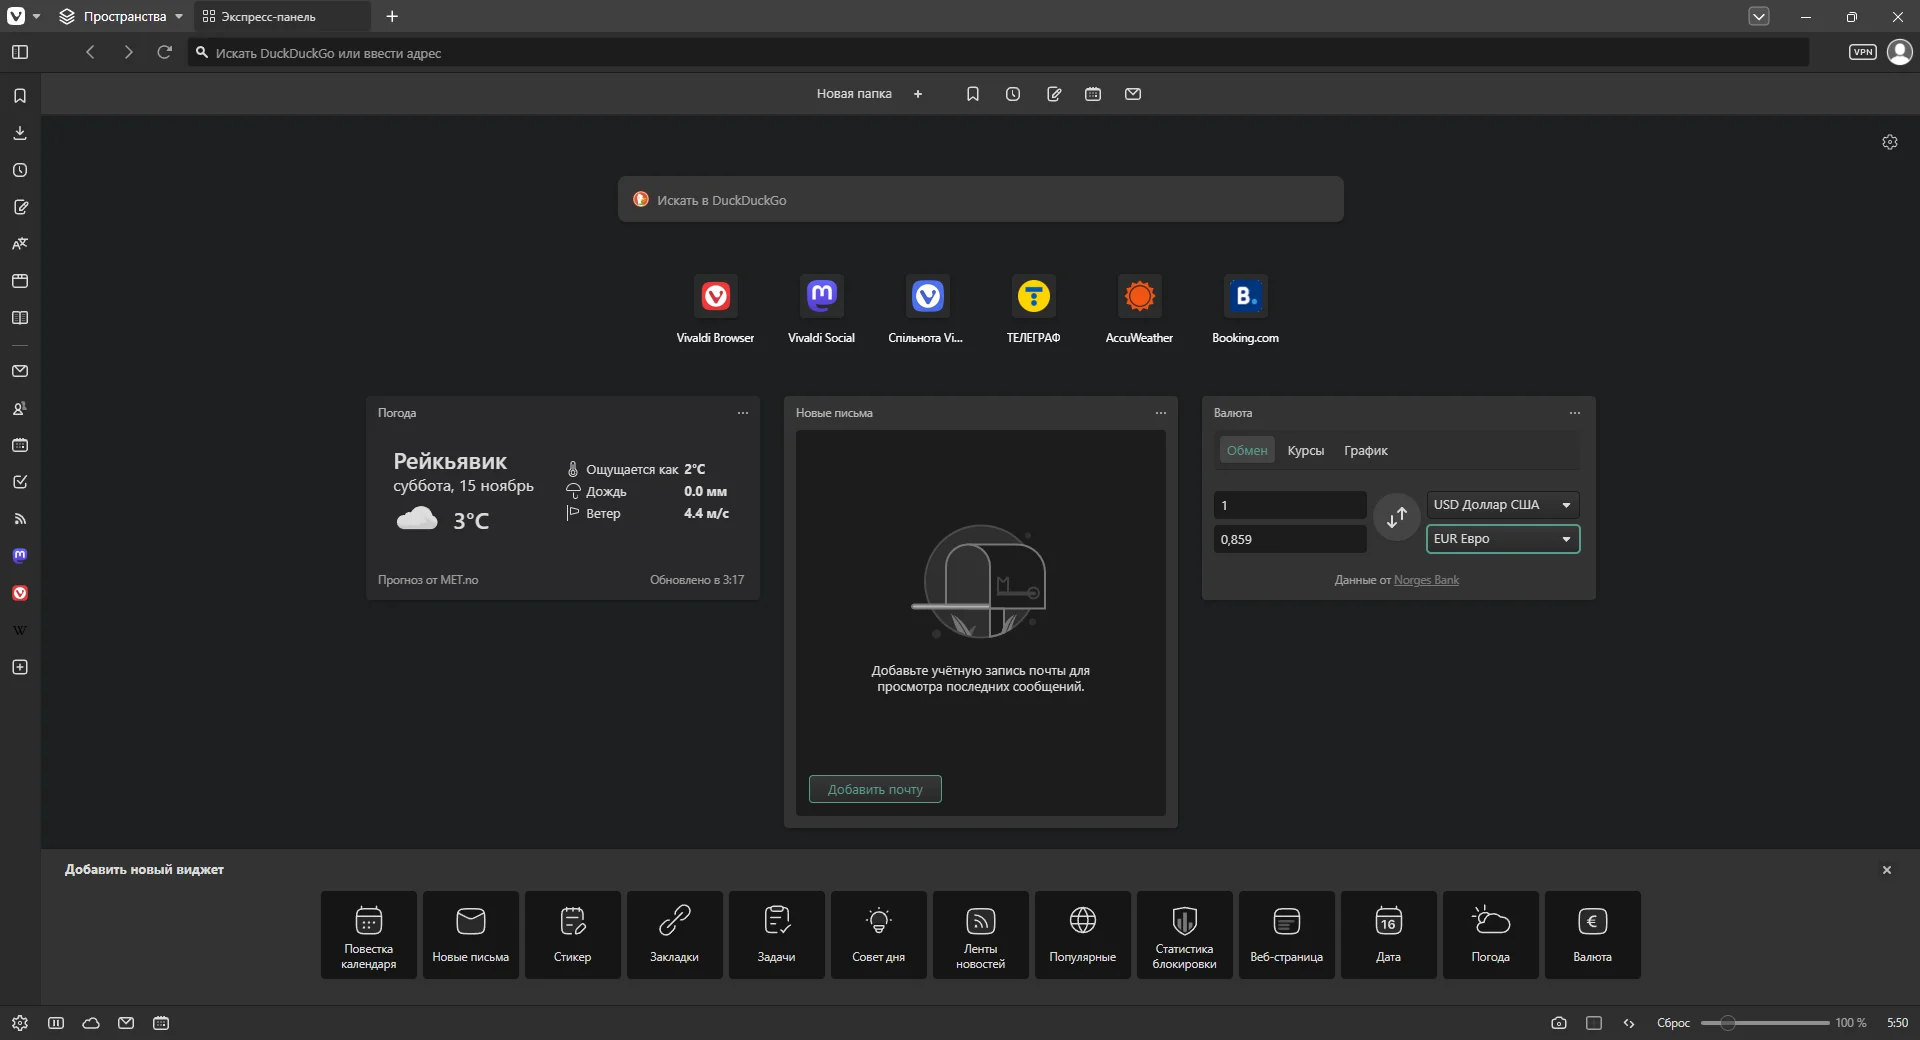Open the Norges Bank link
The width and height of the screenshot is (1920, 1040).
coord(1426,580)
